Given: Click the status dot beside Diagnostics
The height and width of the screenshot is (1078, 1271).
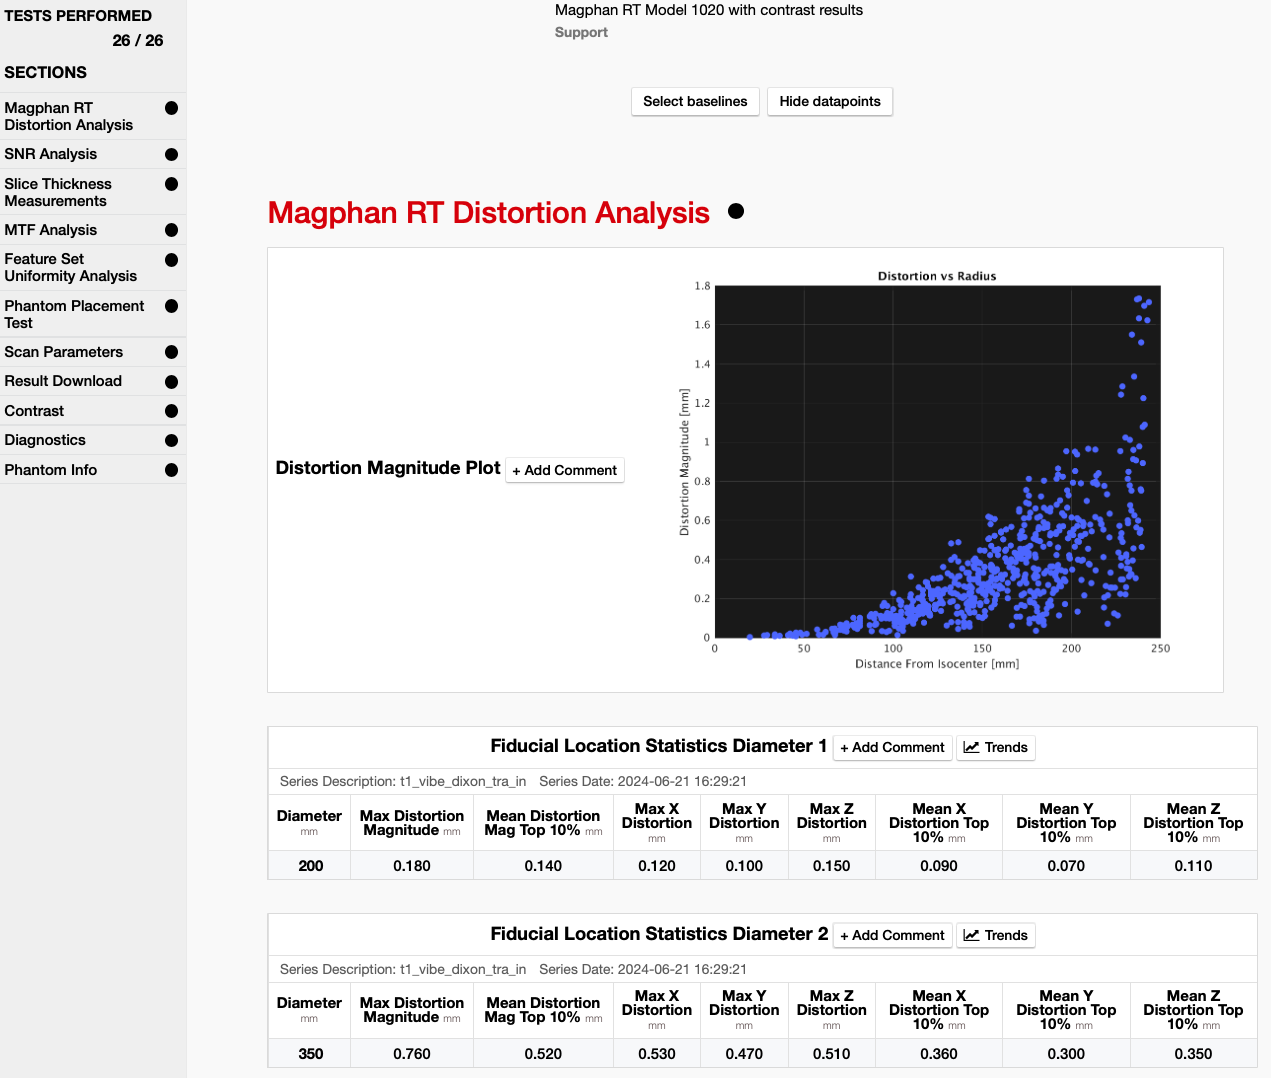Looking at the screenshot, I should (x=171, y=441).
